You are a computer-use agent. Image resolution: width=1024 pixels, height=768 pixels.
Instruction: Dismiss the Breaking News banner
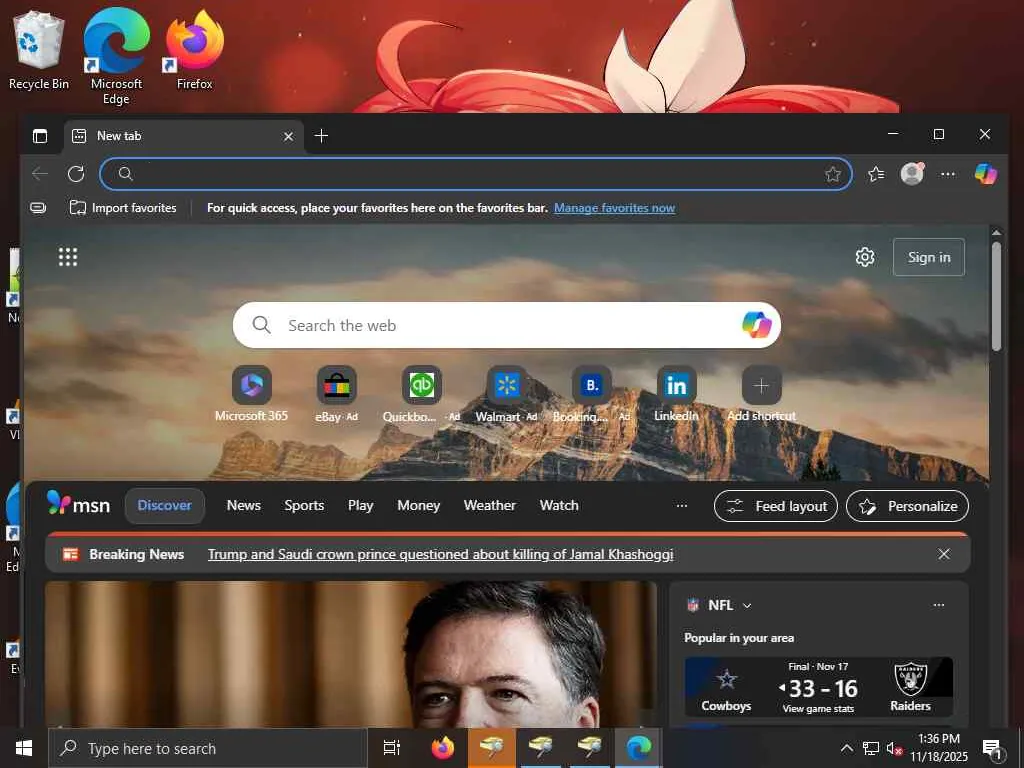click(x=944, y=554)
